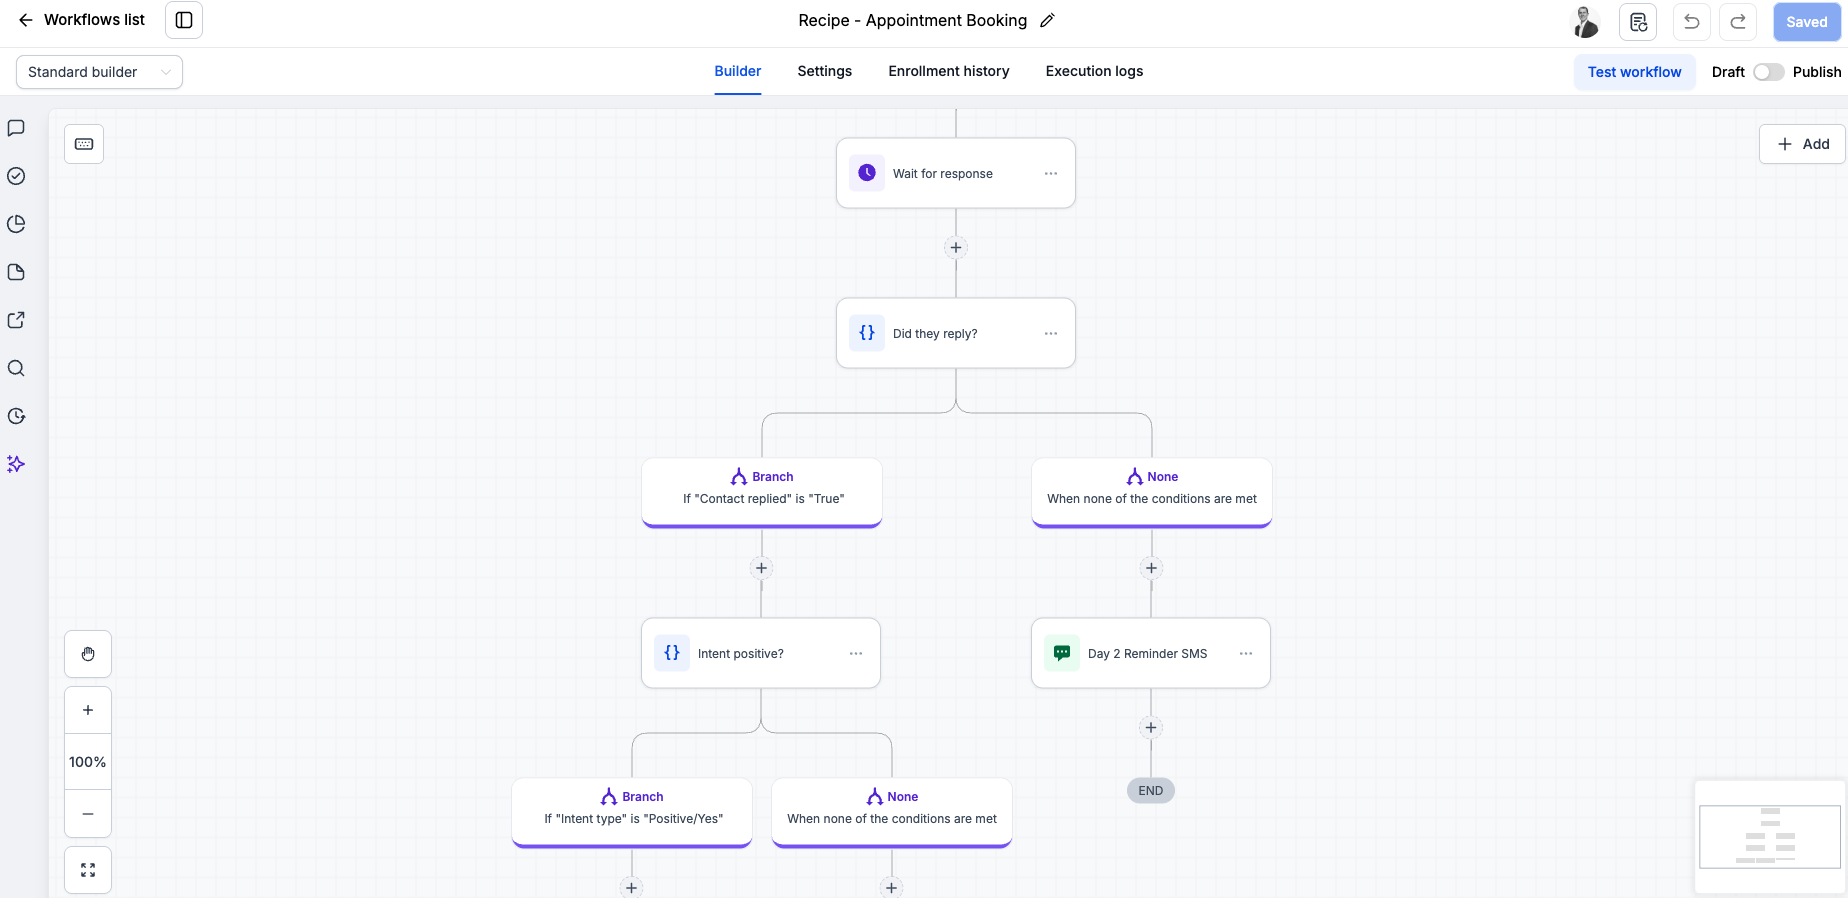
Task: Open search sidebar icon
Action: [16, 368]
